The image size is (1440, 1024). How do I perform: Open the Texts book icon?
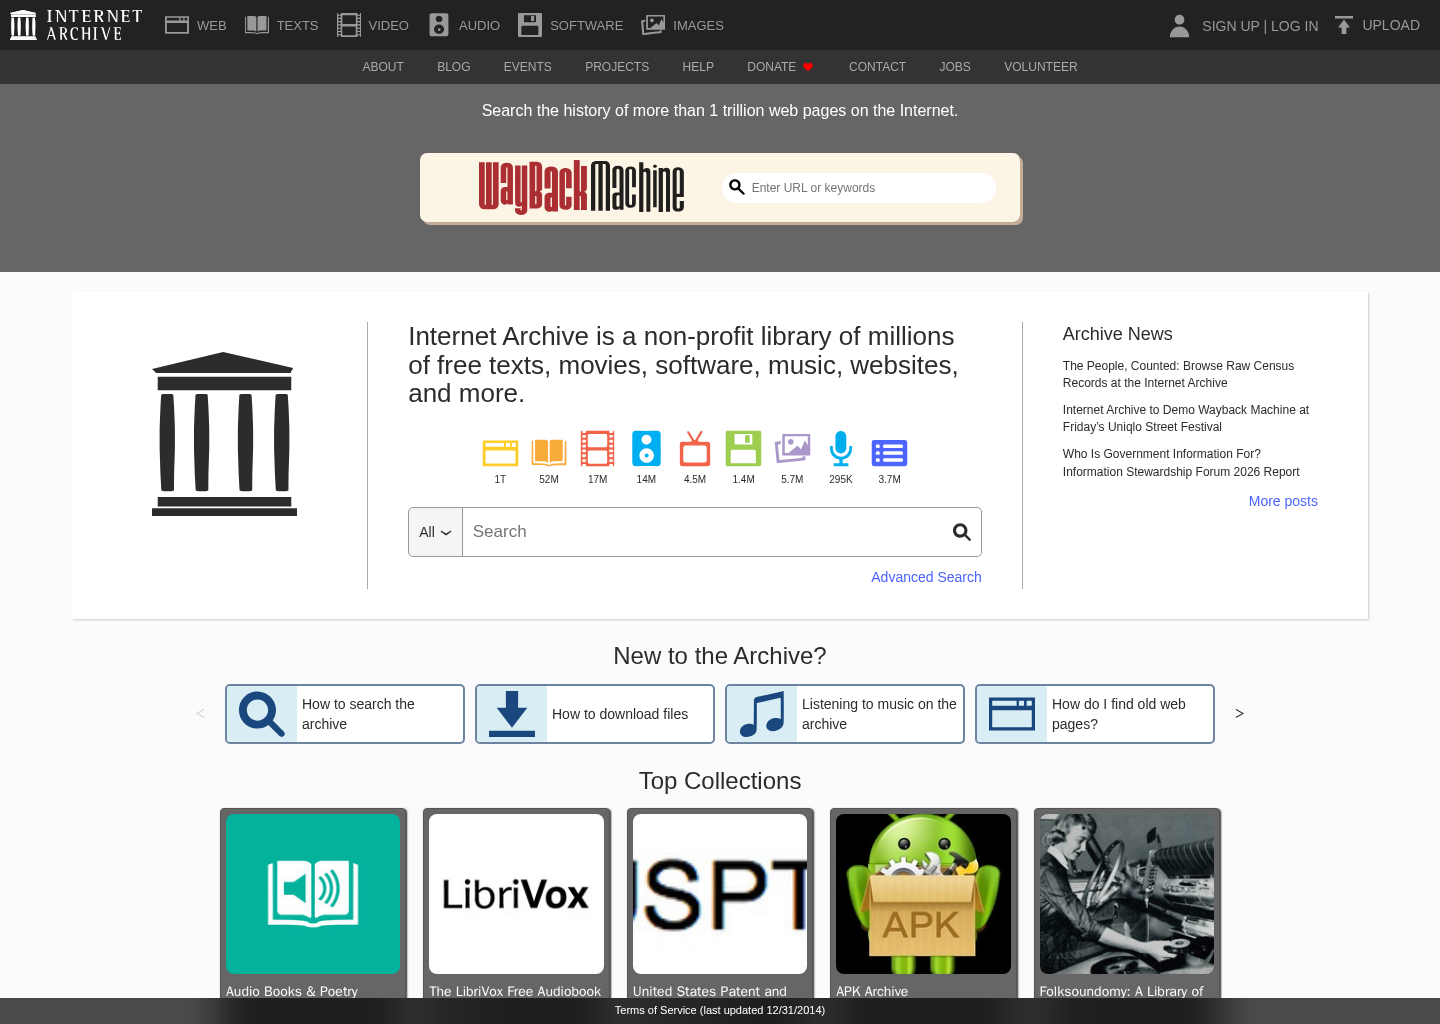[x=257, y=25]
